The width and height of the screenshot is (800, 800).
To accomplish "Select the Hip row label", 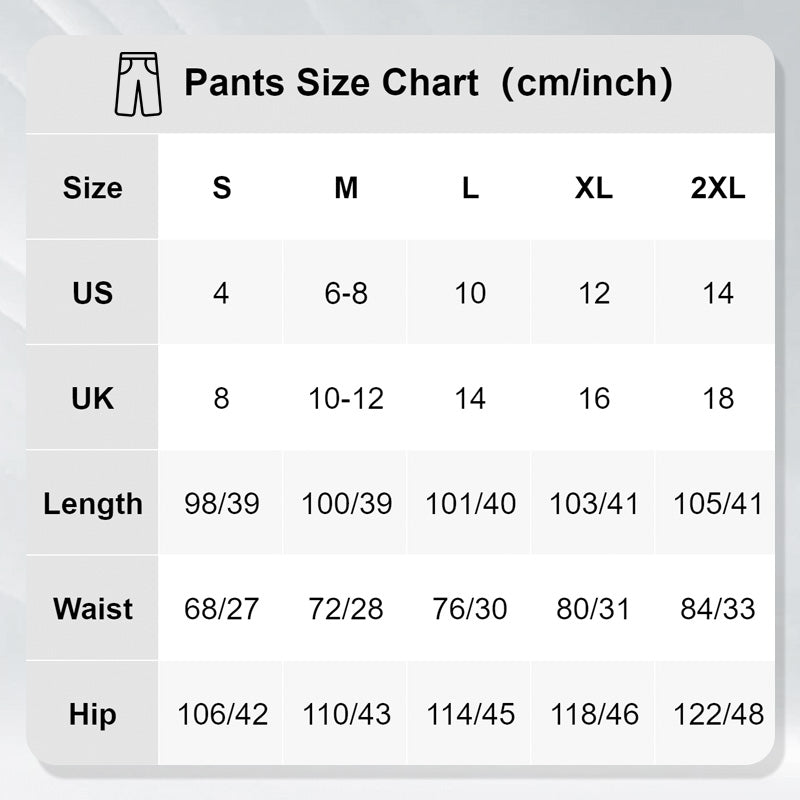I will coord(92,714).
